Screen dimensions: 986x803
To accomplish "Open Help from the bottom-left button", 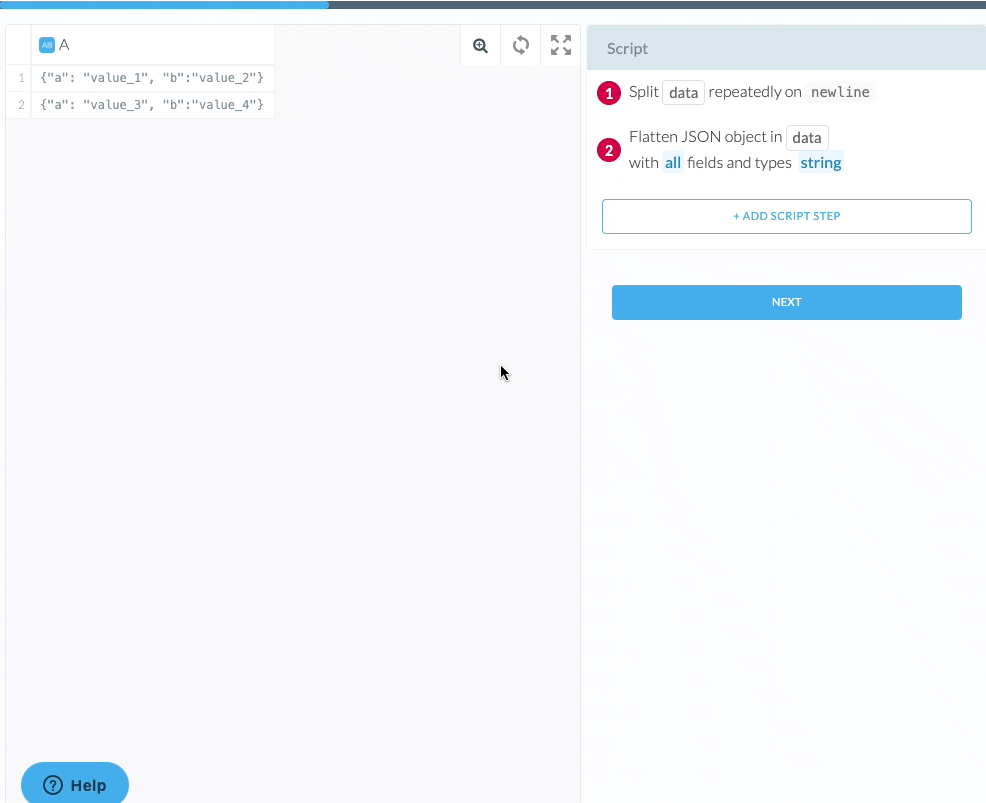I will [x=75, y=784].
